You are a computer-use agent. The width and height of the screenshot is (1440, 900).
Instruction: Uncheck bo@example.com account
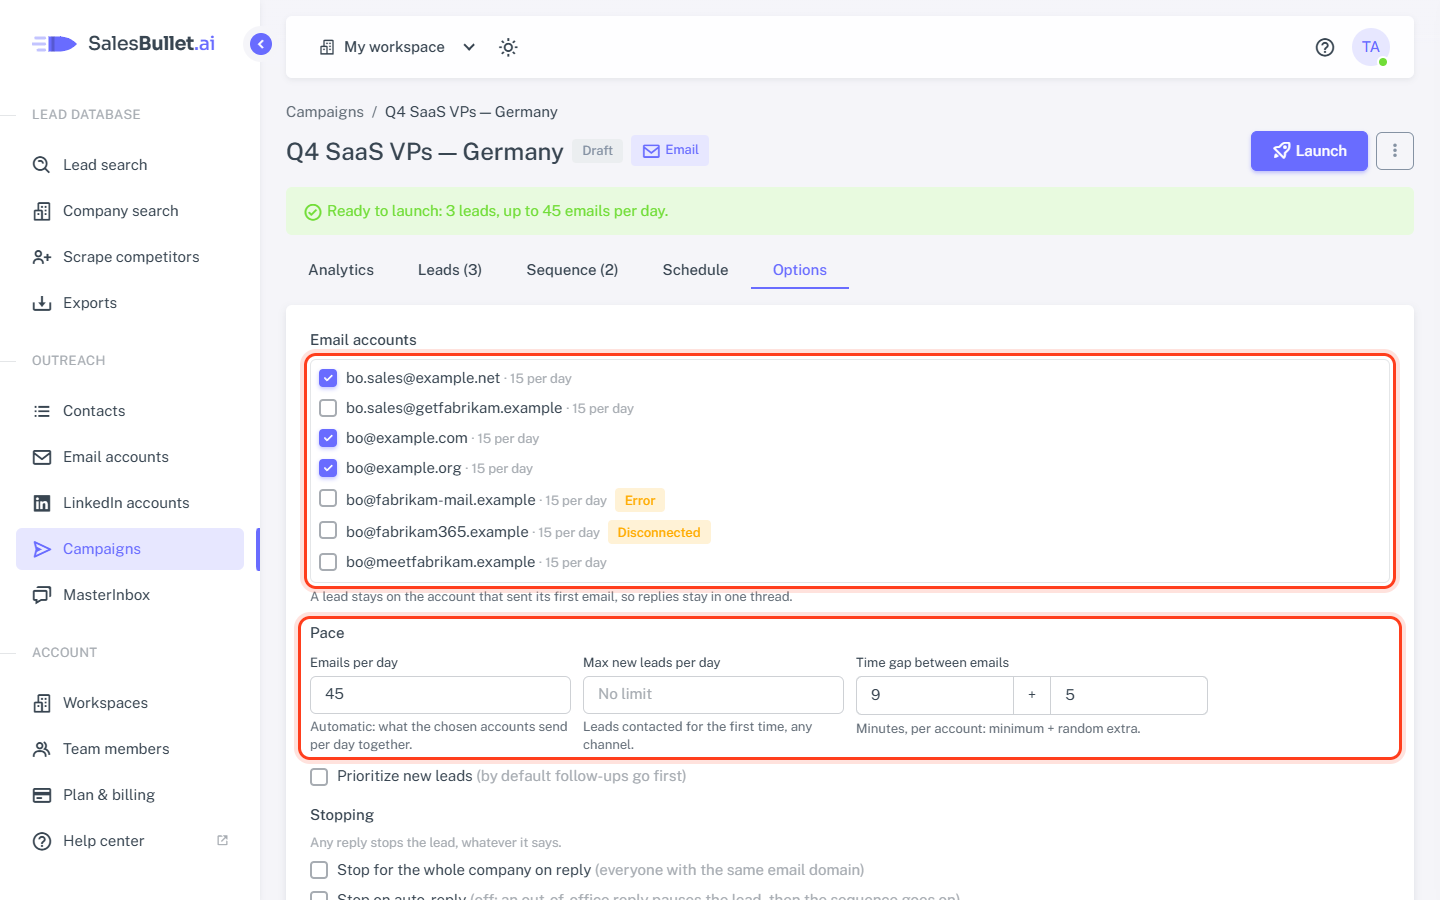[x=328, y=438]
